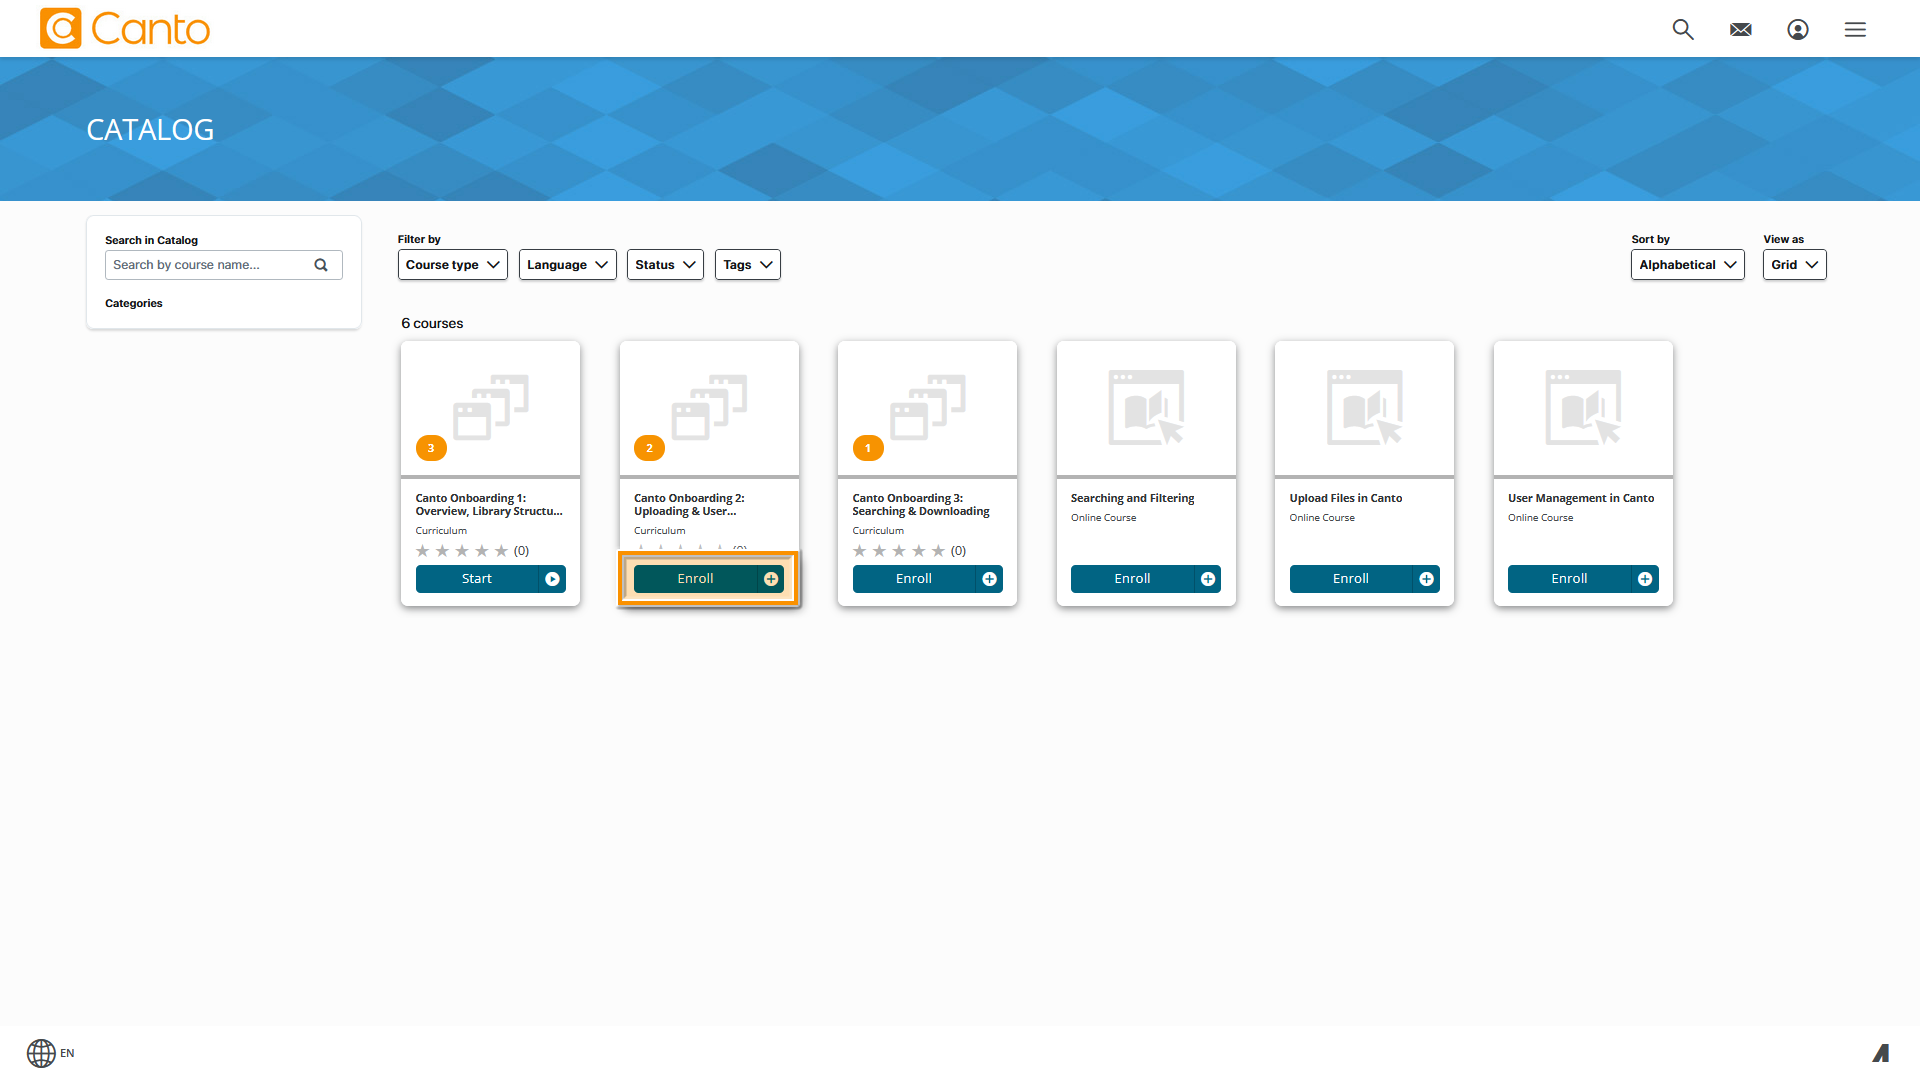The image size is (1920, 1080).
Task: Open Canto Onboarding 2 course thumbnail
Action: pyautogui.click(x=709, y=408)
